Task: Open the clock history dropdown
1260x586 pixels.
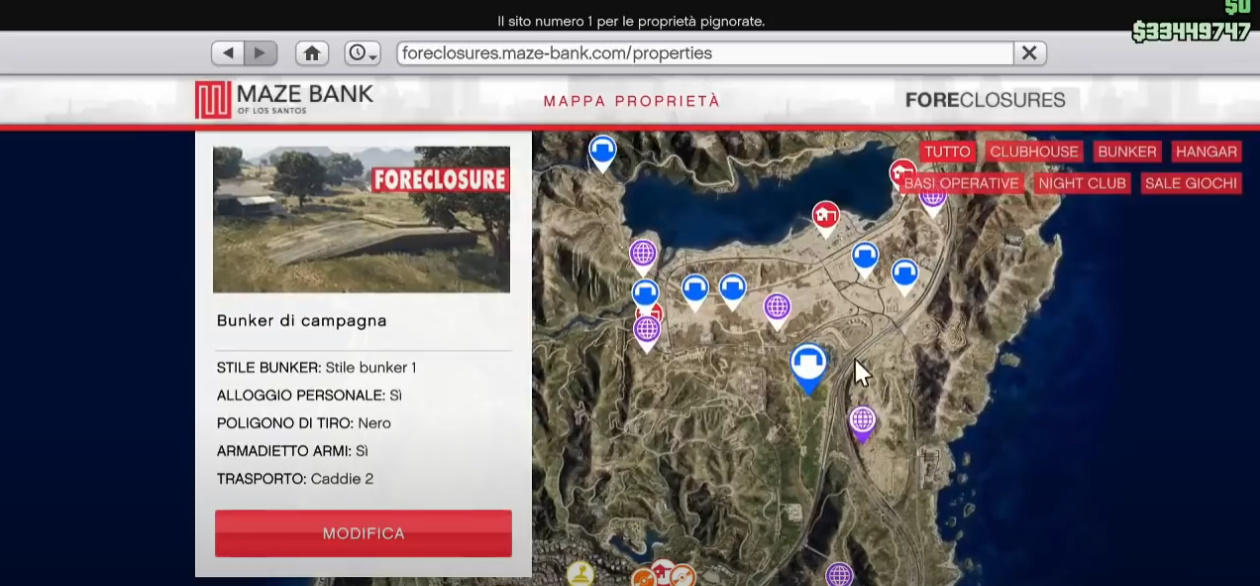Action: tap(362, 53)
